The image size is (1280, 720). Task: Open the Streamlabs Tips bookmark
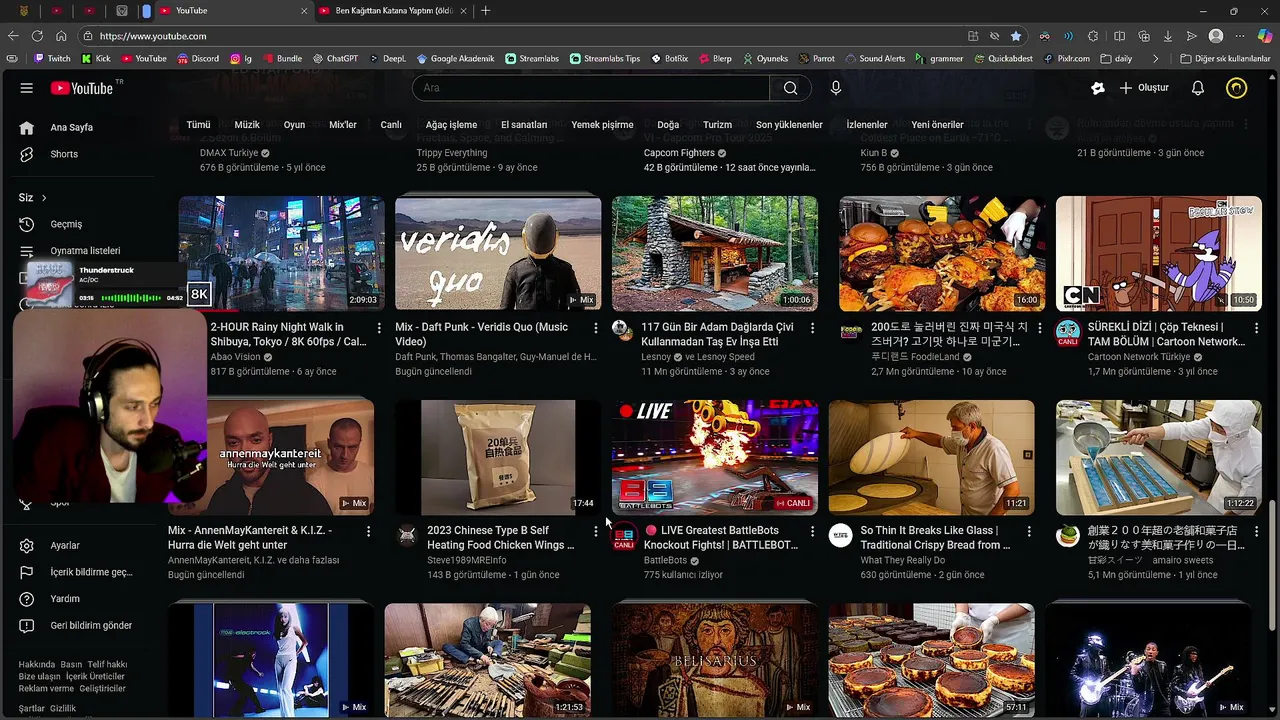(x=605, y=59)
